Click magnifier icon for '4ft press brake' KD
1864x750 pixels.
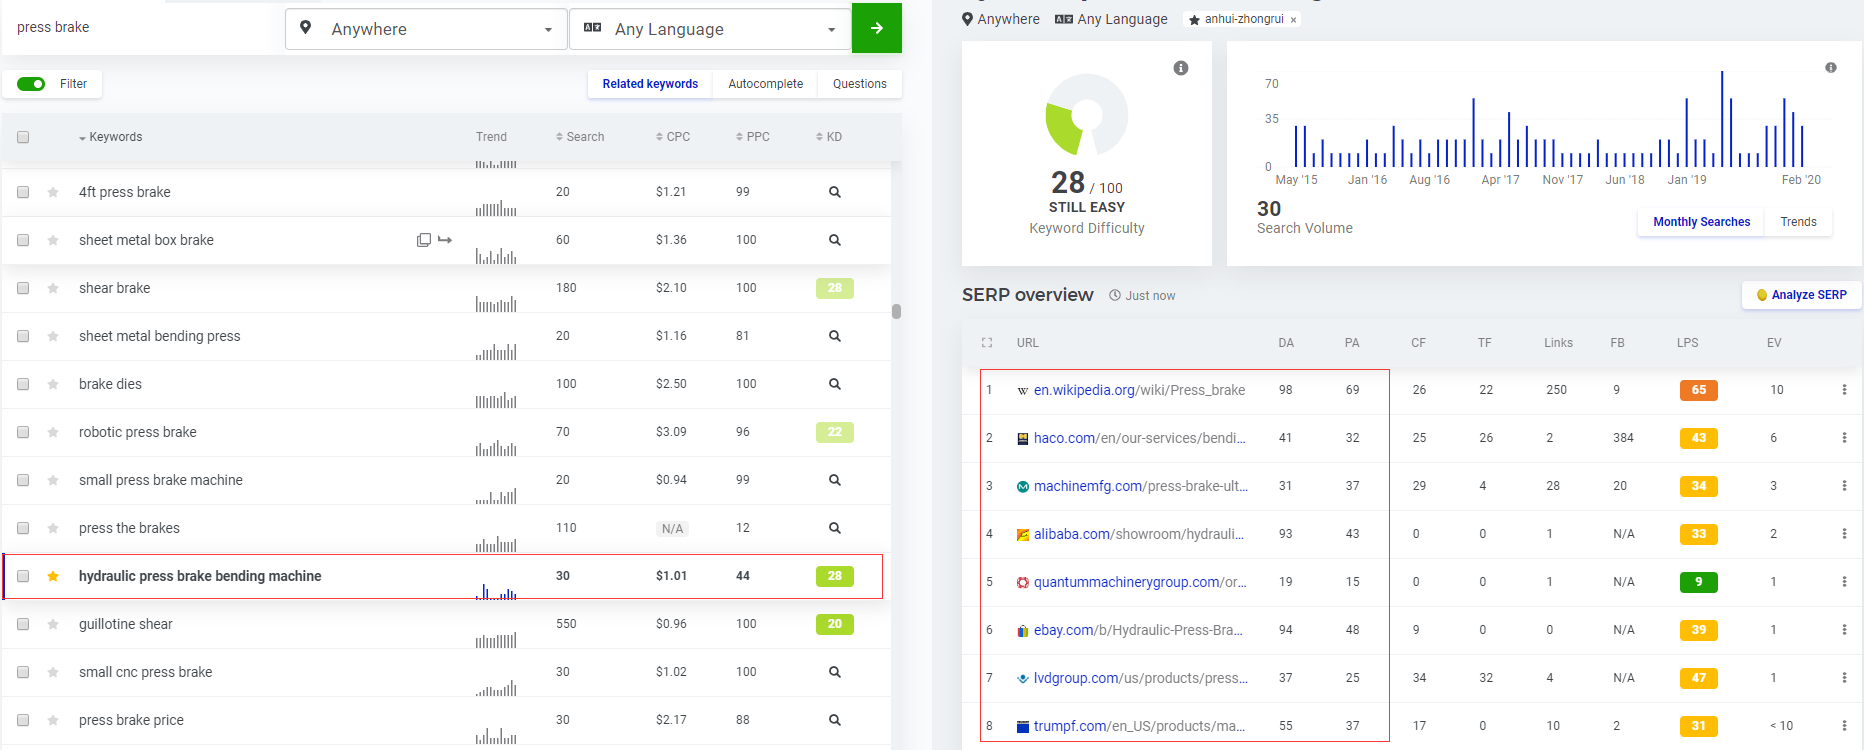pyautogui.click(x=834, y=192)
